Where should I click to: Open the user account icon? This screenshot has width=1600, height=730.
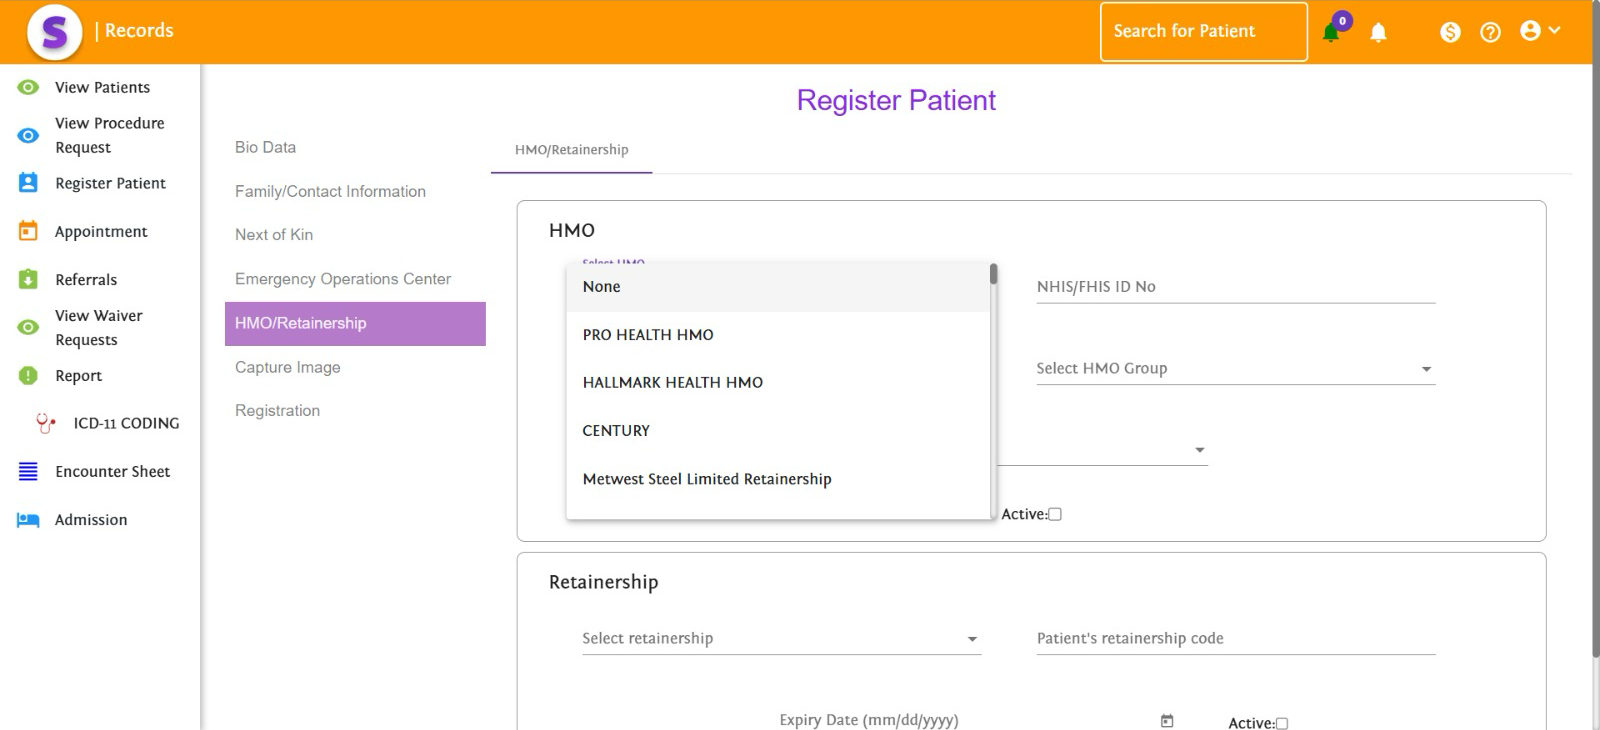1530,30
